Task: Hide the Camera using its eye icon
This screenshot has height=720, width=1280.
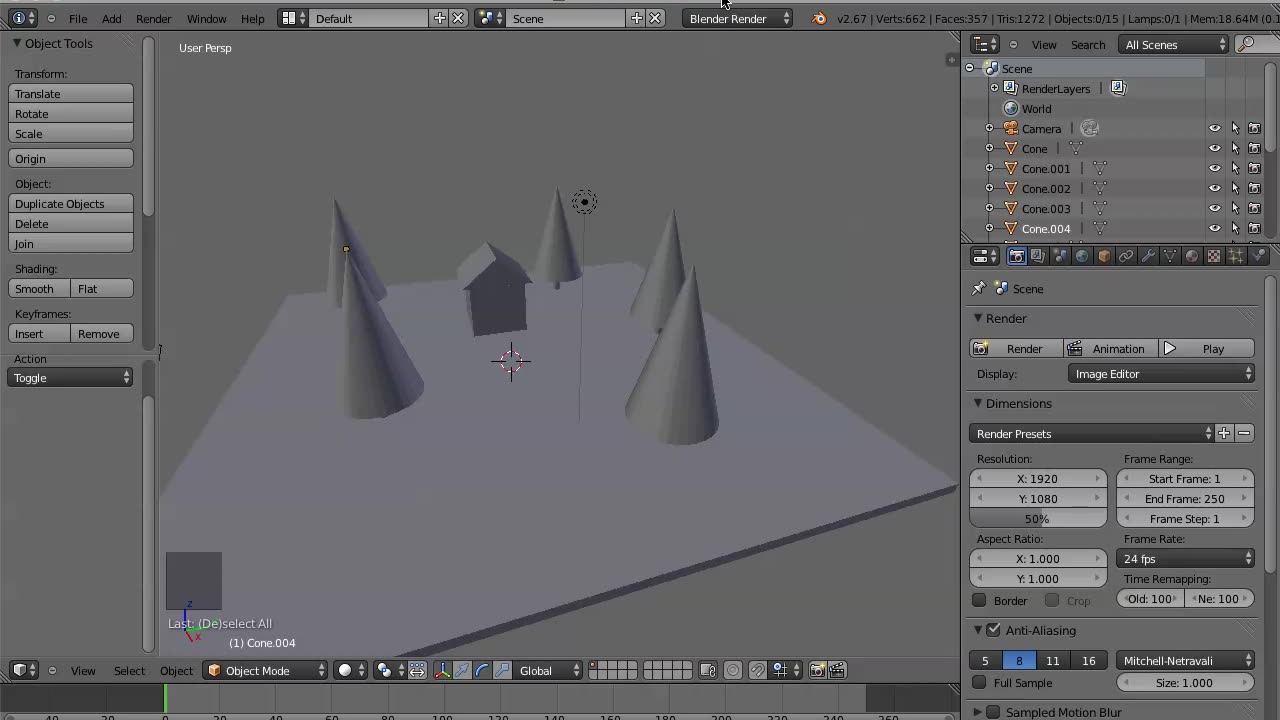Action: tap(1215, 128)
